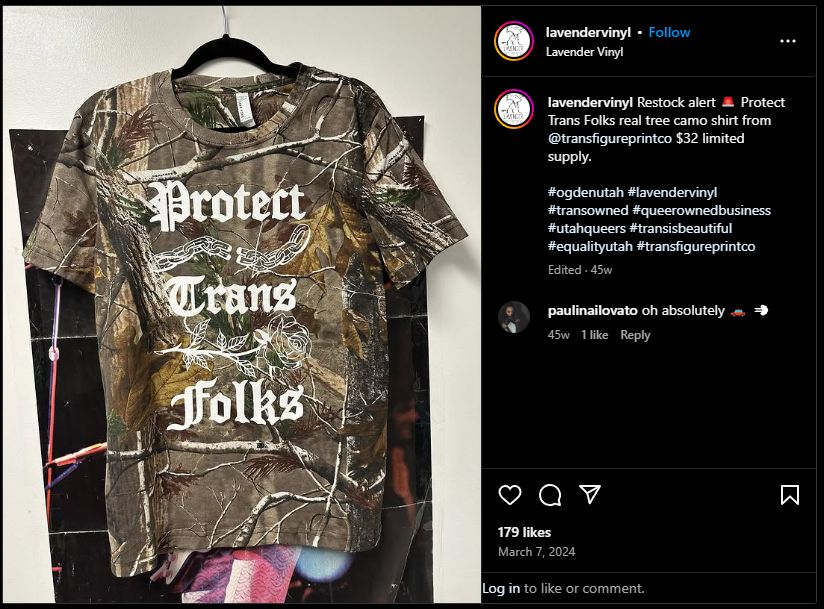Like the post with the heart icon
824x609 pixels.
(x=509, y=495)
